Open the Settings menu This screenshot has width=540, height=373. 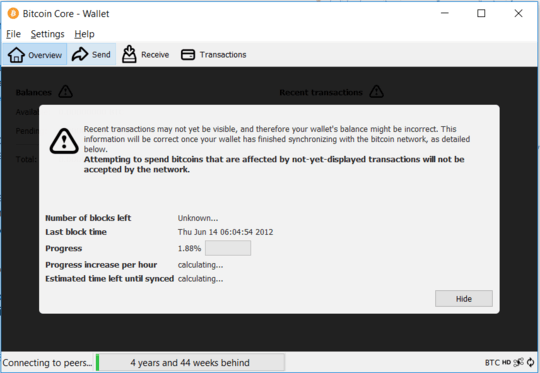click(48, 34)
